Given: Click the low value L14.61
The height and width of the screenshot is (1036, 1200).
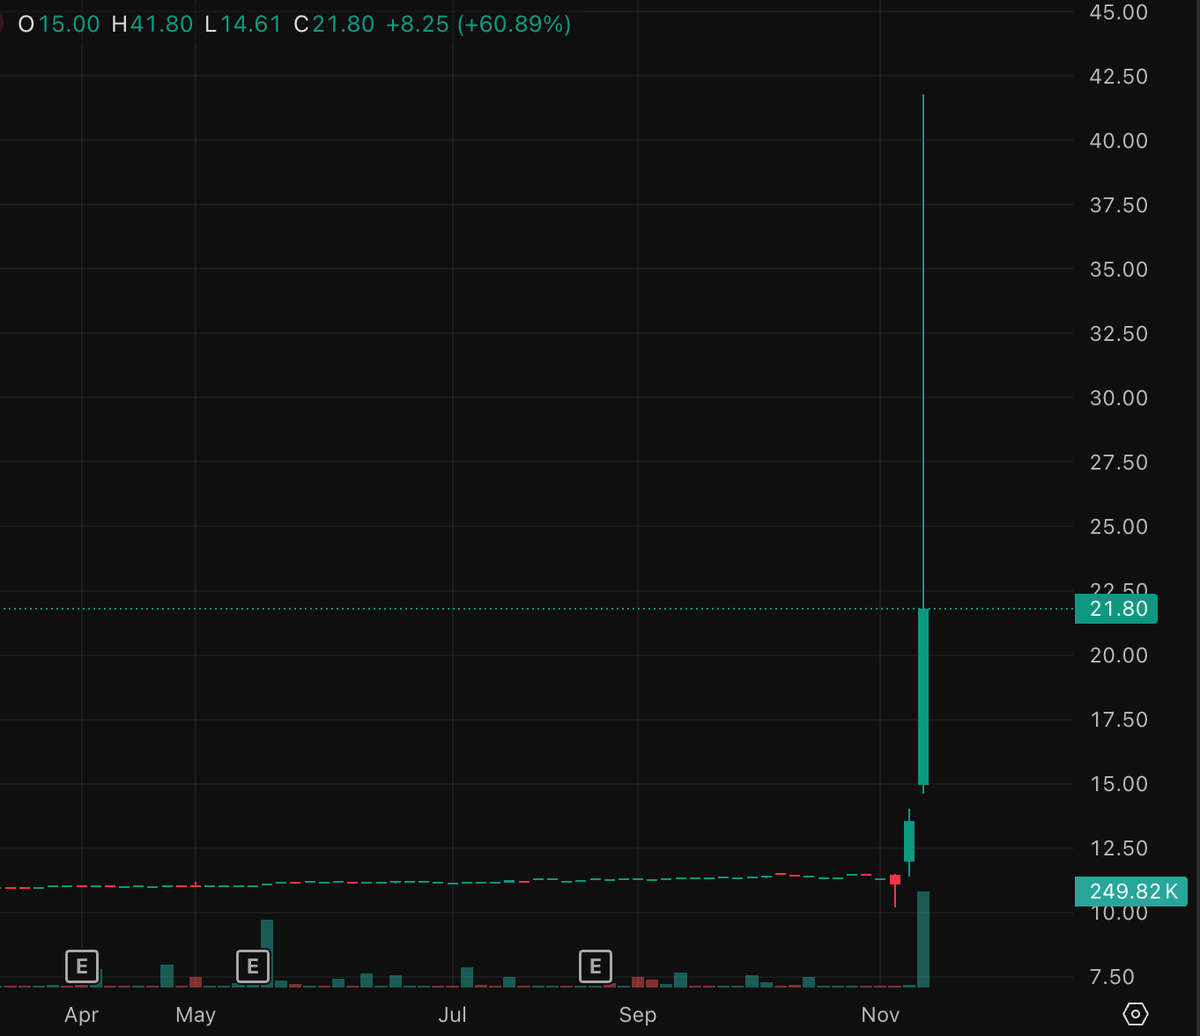Looking at the screenshot, I should [243, 24].
